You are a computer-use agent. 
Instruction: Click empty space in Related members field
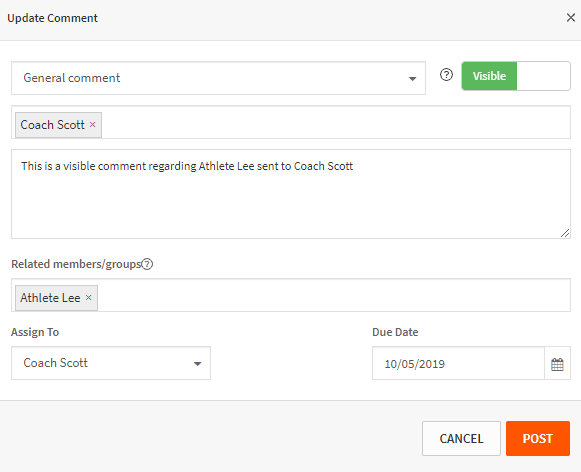pyautogui.click(x=333, y=295)
